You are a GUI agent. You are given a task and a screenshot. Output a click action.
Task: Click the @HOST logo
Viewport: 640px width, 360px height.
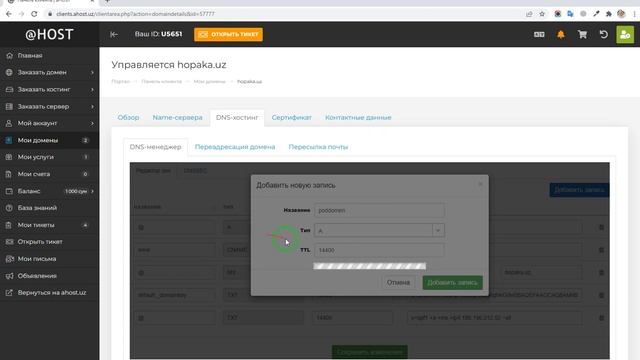(49, 35)
